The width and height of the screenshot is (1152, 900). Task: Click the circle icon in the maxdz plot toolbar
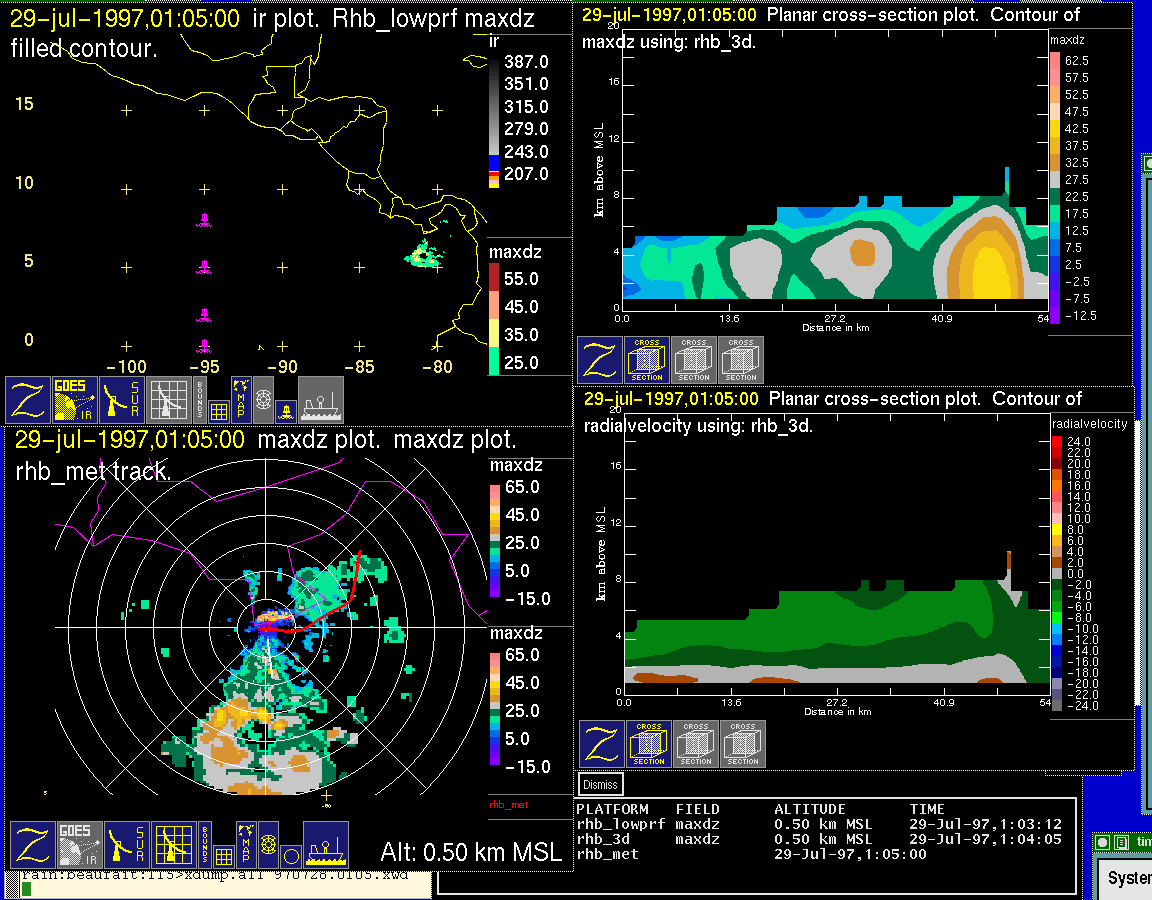coord(290,856)
